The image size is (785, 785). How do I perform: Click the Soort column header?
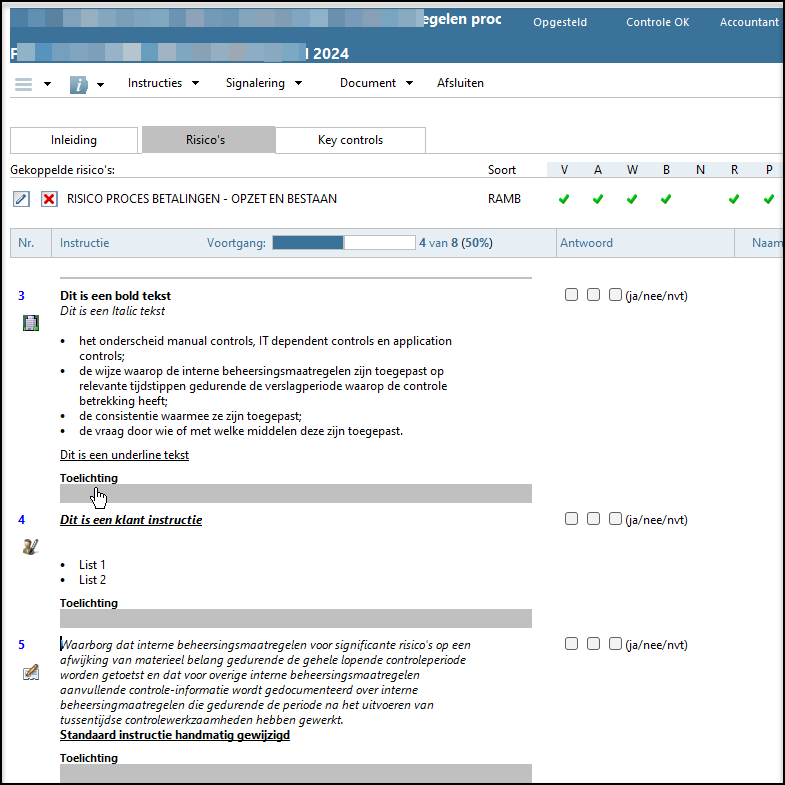point(502,170)
